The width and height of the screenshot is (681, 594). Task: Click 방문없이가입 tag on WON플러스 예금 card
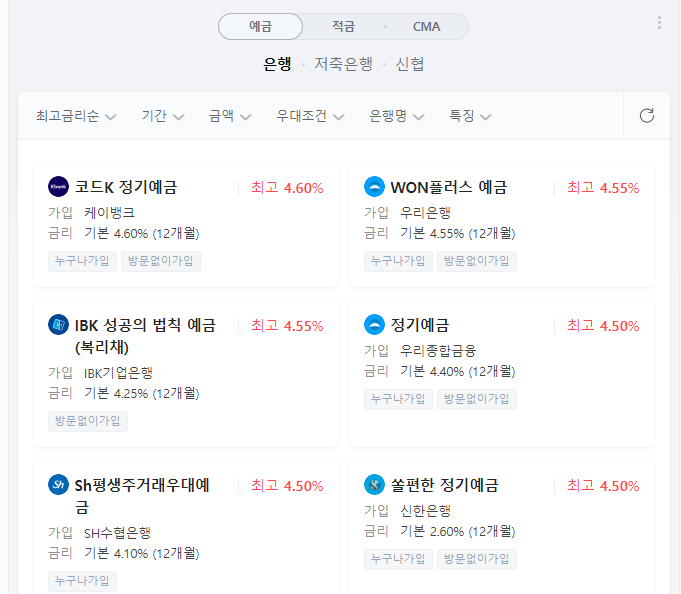point(477,261)
